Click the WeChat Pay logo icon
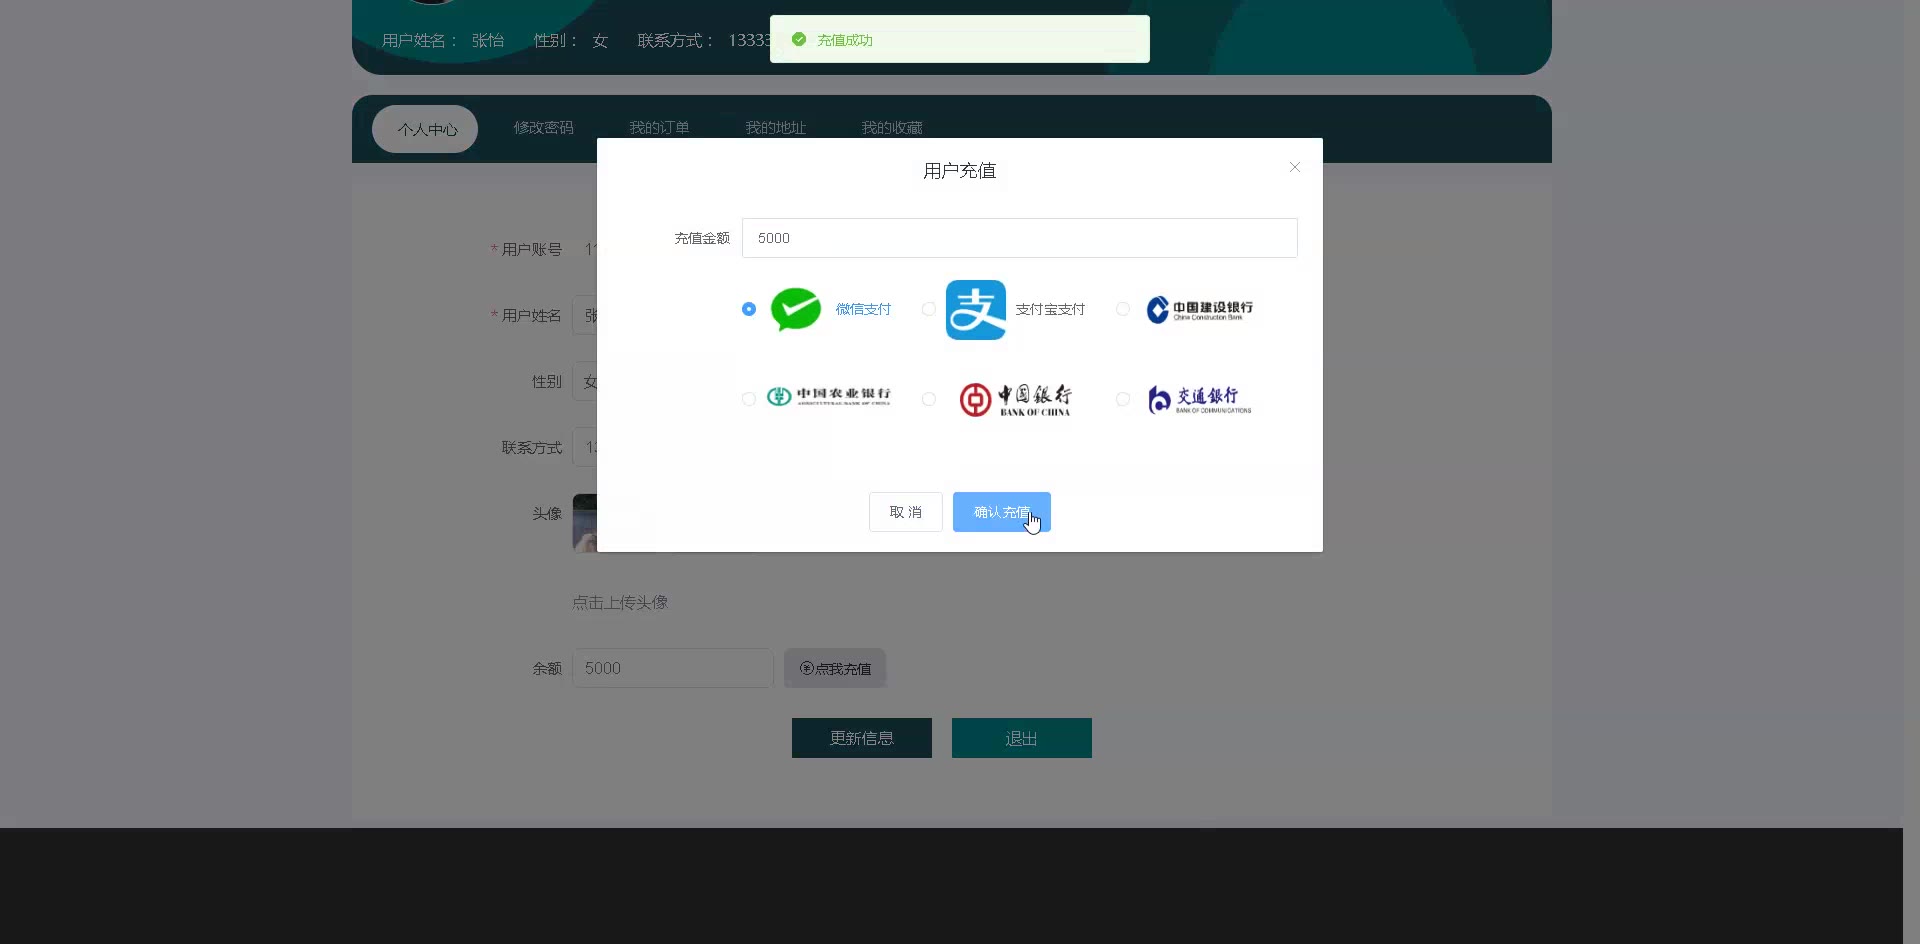 click(796, 309)
